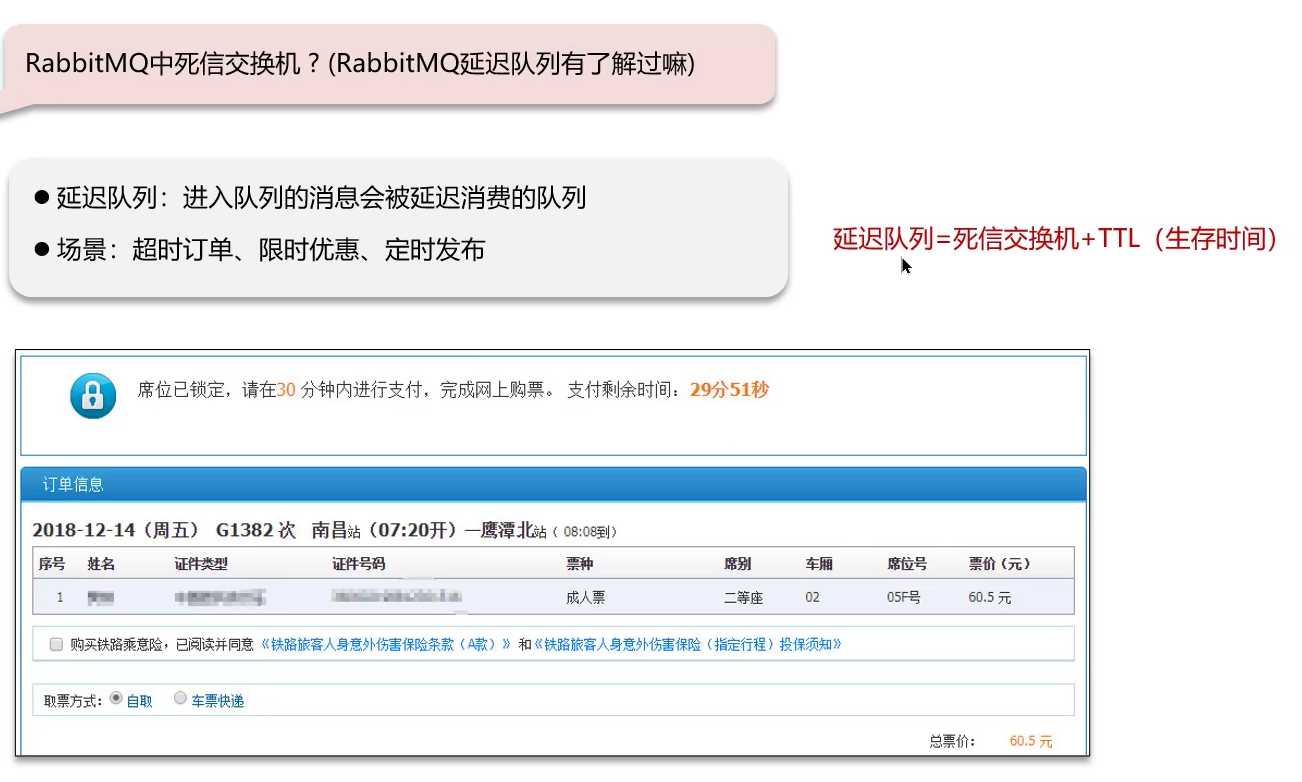Click the 席别 column header
This screenshot has width=1302, height=782.
(x=737, y=564)
